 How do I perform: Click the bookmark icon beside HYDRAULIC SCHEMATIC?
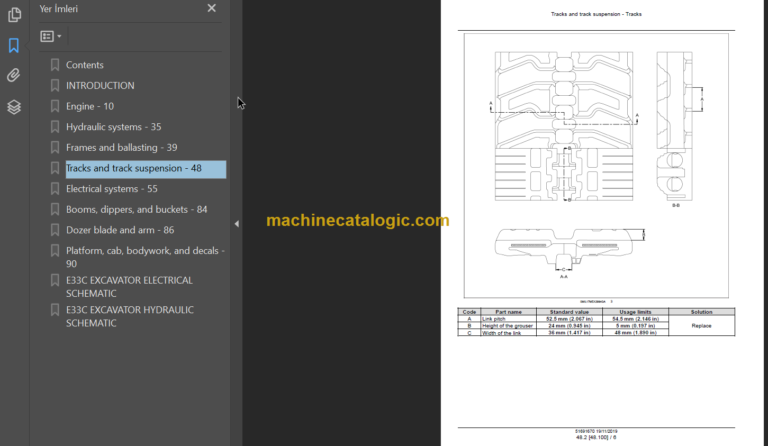tap(55, 309)
